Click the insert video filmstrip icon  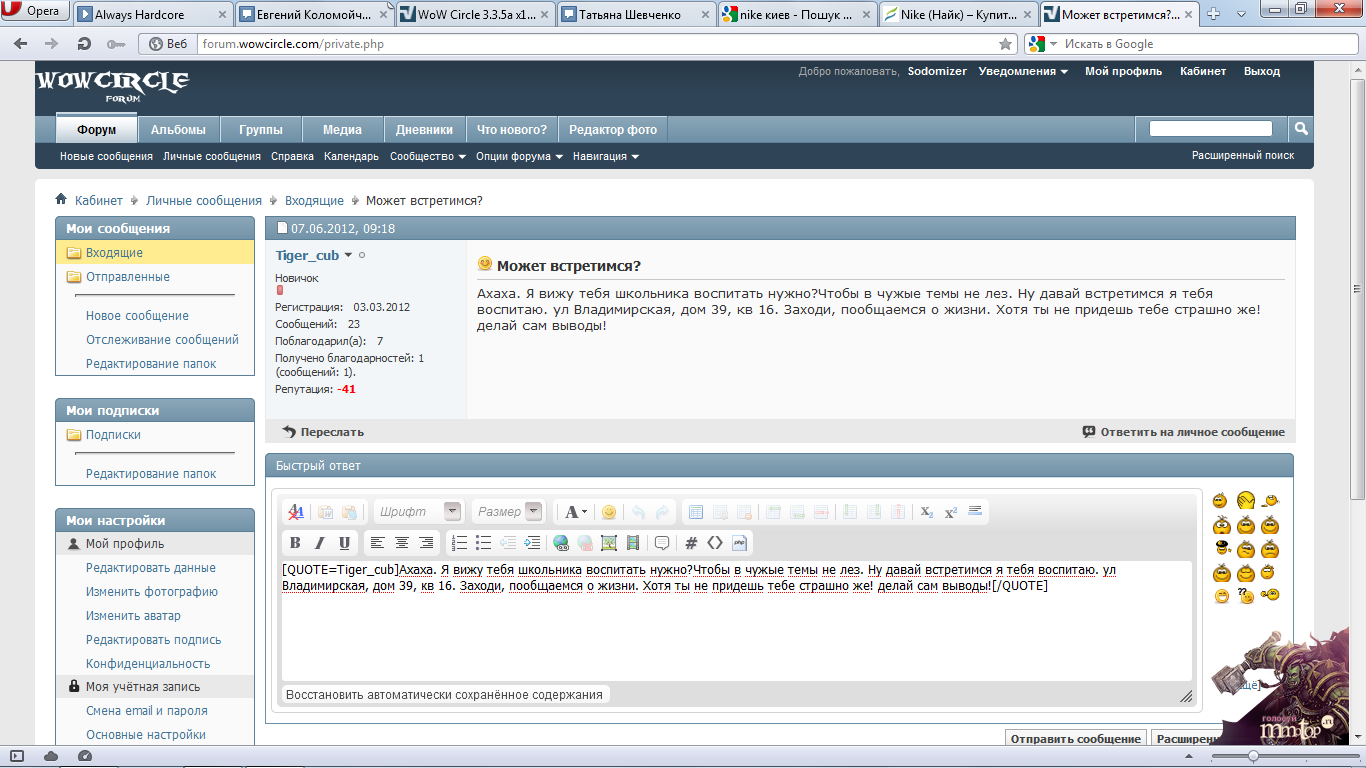point(633,543)
